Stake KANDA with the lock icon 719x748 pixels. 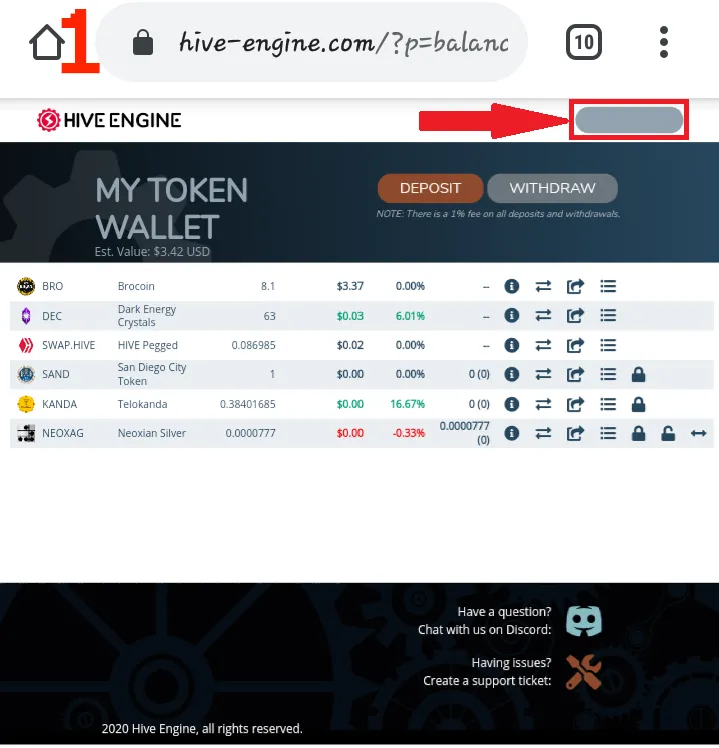pos(638,405)
